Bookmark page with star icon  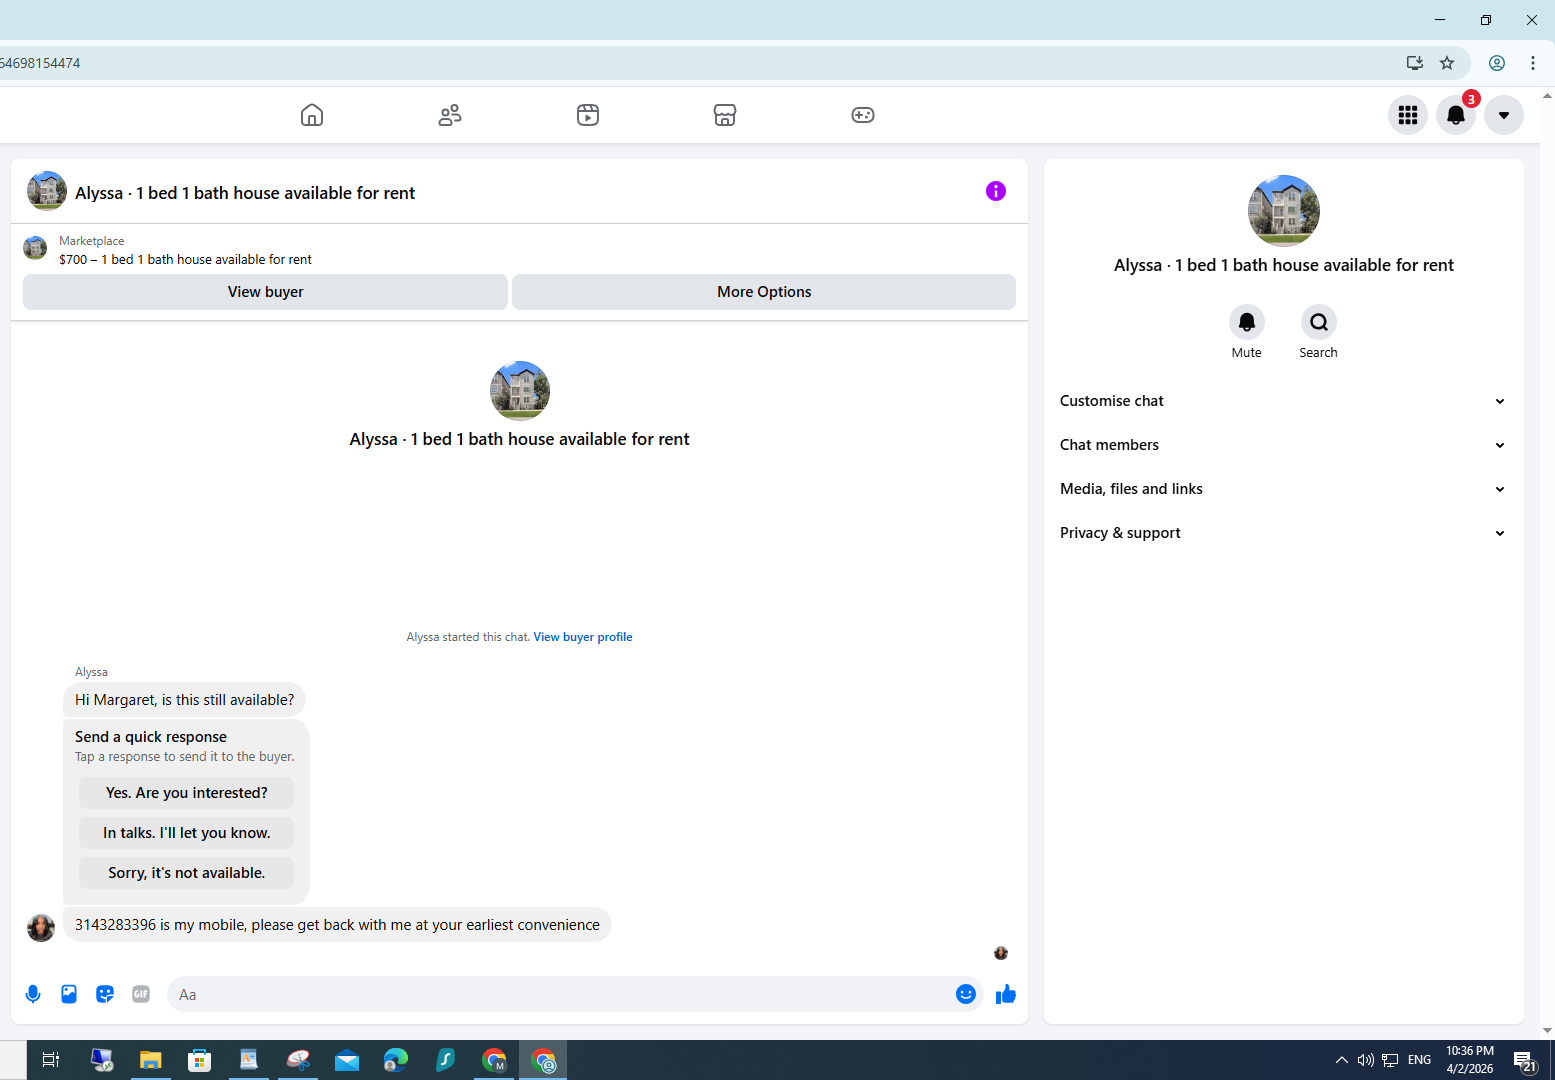pos(1447,63)
